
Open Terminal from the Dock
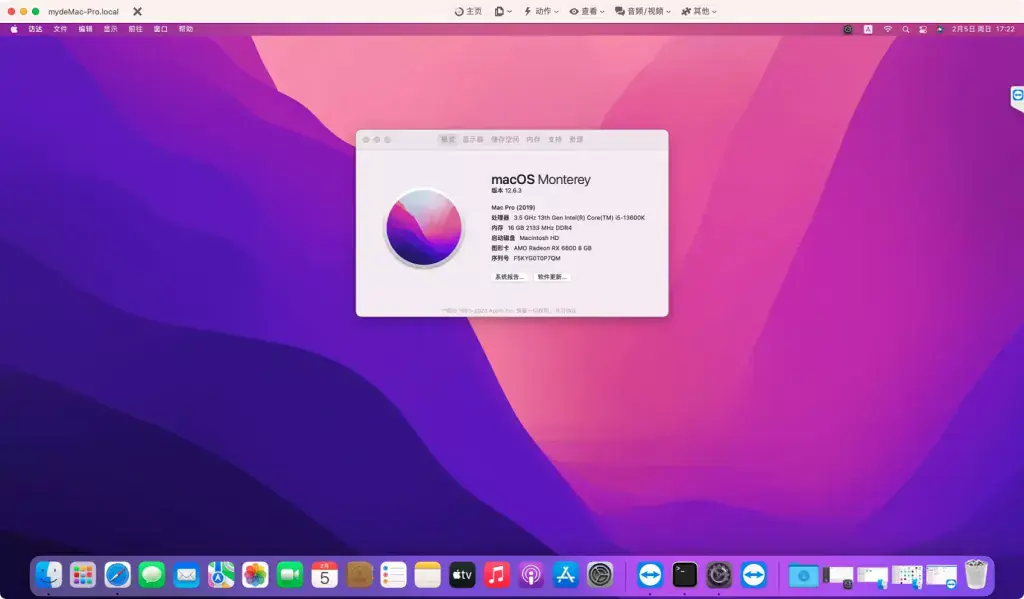click(684, 575)
